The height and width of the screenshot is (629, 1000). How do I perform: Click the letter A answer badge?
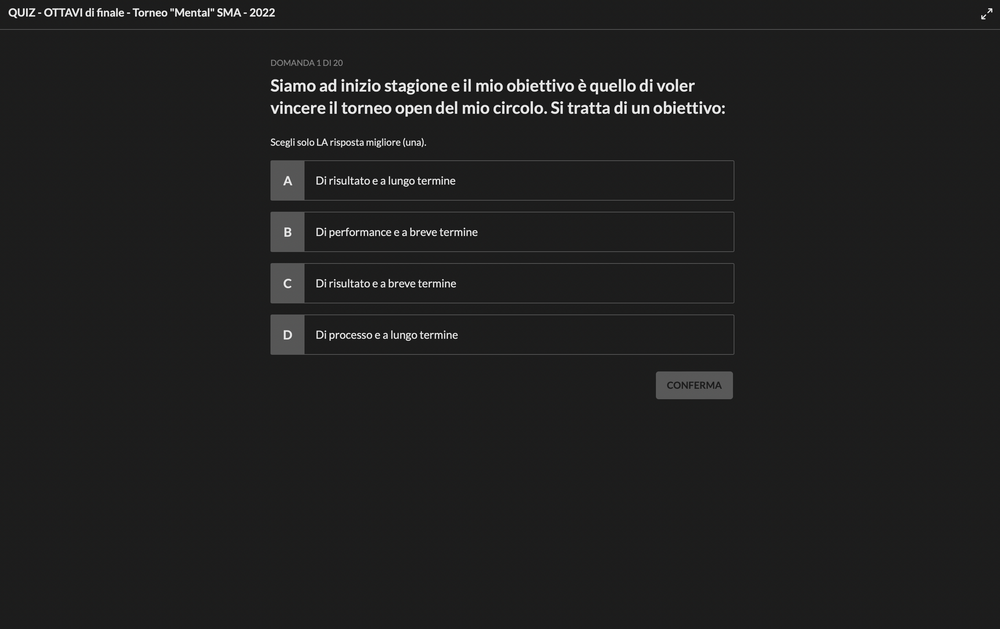click(288, 181)
